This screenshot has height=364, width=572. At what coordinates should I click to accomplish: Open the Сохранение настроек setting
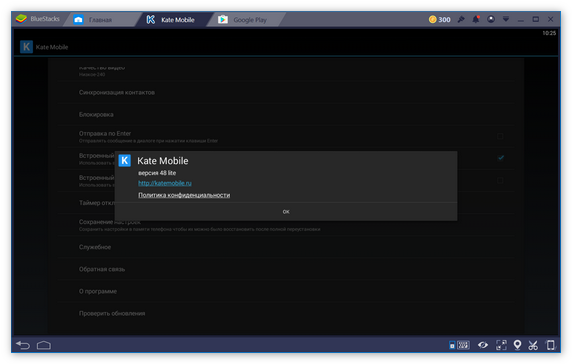(x=286, y=225)
